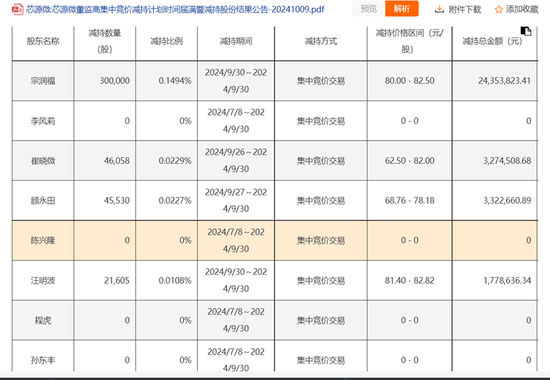Open the PDF title link 芯源微
The width and height of the screenshot is (550, 380).
tap(175, 9)
